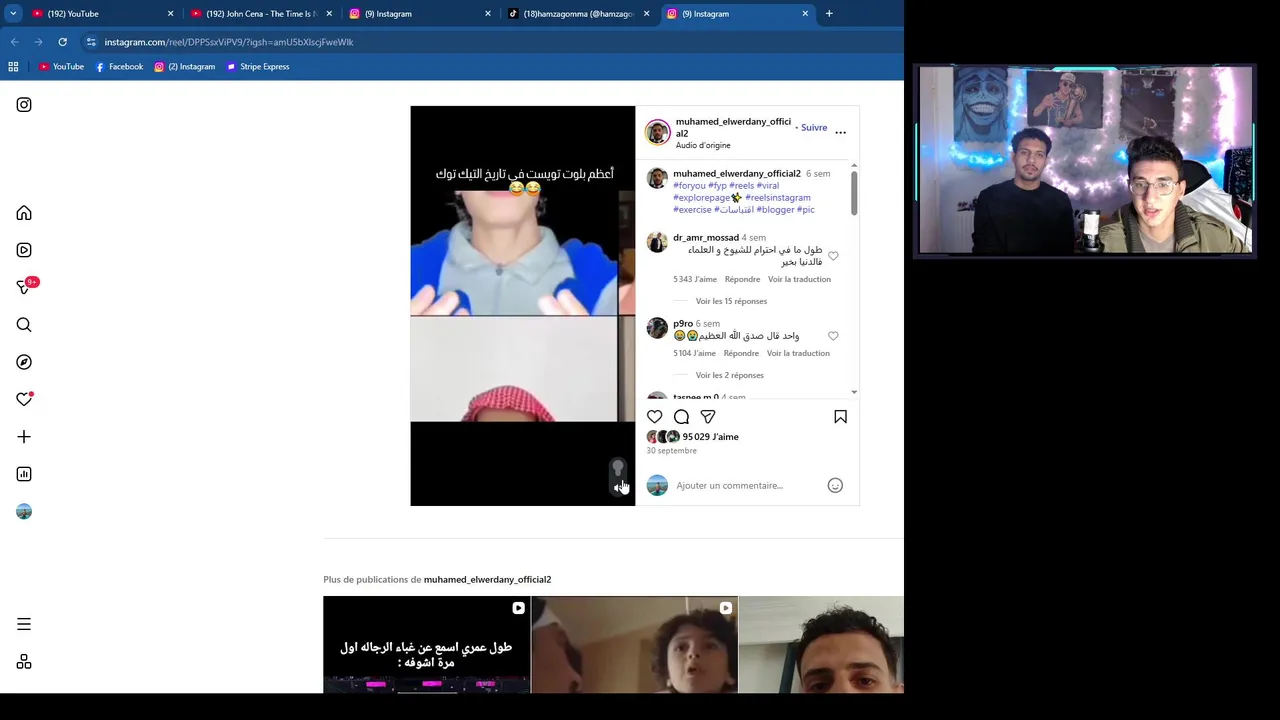Open the second suggested reel thumbnail

(634, 645)
